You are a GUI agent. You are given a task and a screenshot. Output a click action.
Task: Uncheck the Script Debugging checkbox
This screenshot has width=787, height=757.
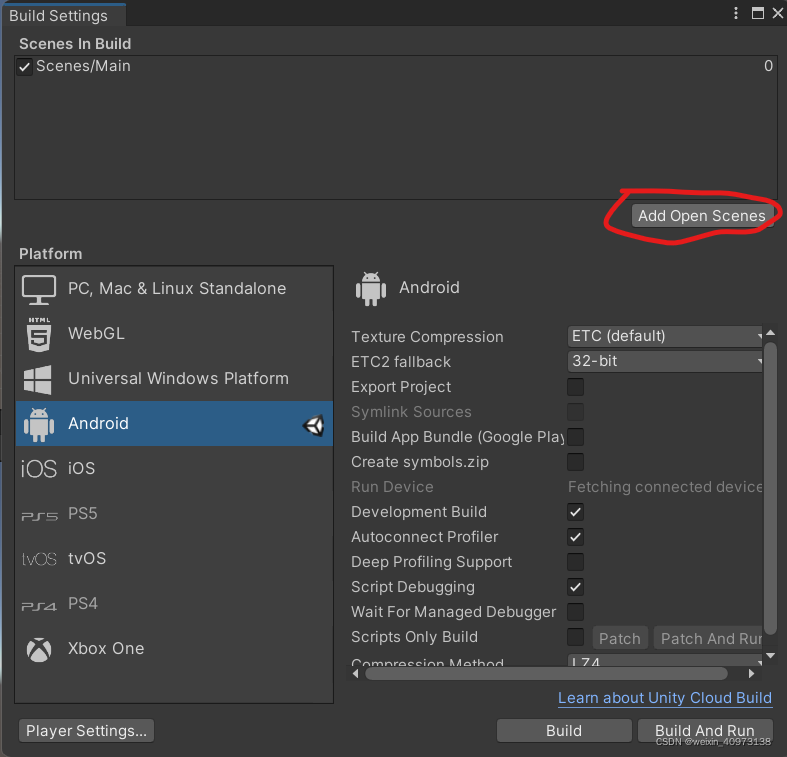point(575,587)
